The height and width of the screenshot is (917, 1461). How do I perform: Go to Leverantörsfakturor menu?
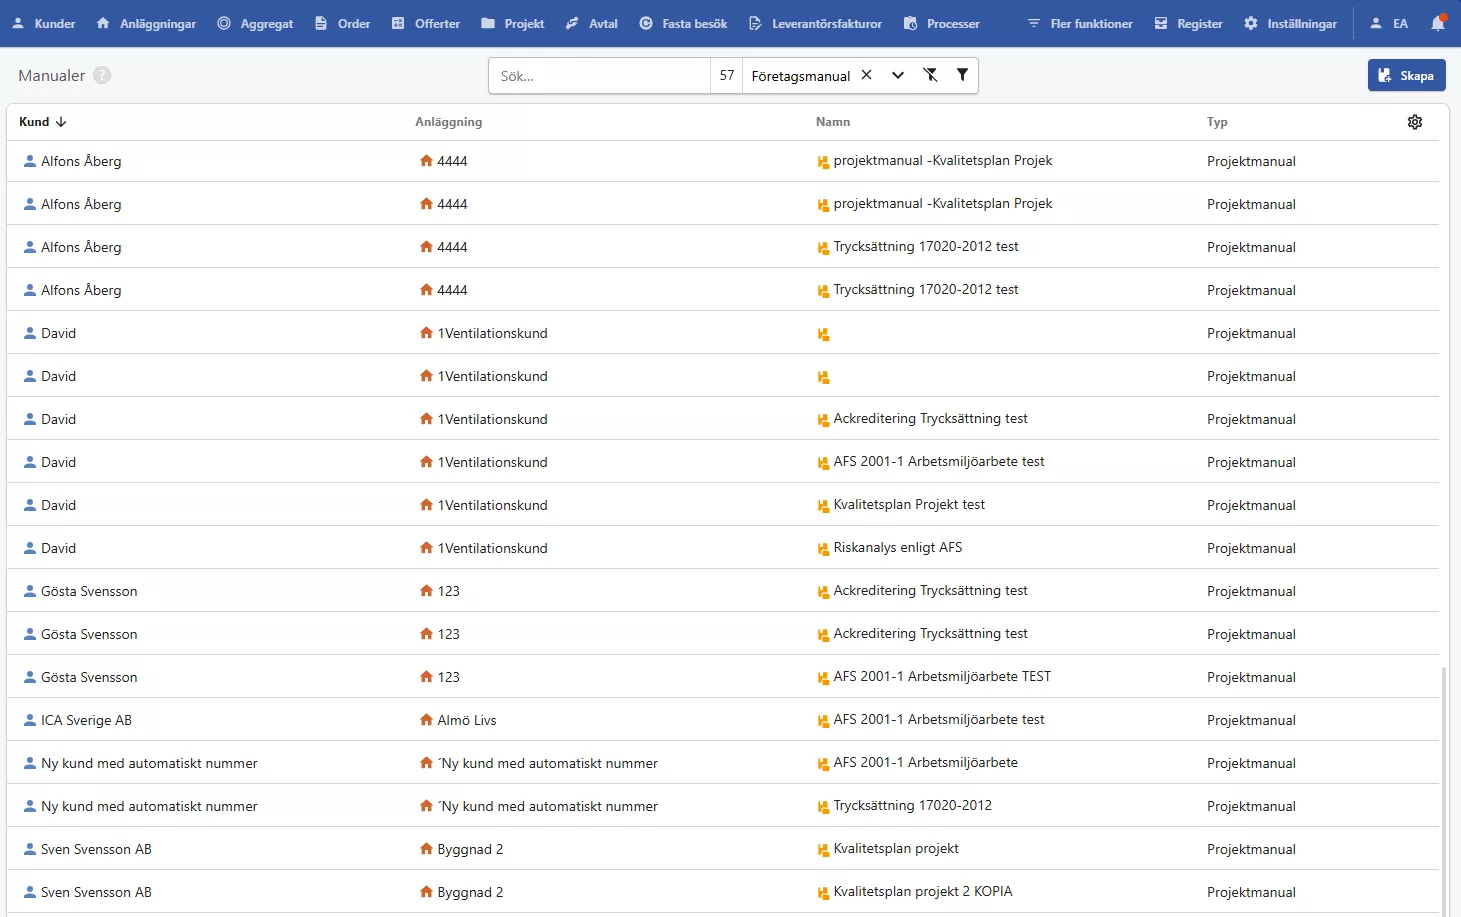tap(815, 23)
